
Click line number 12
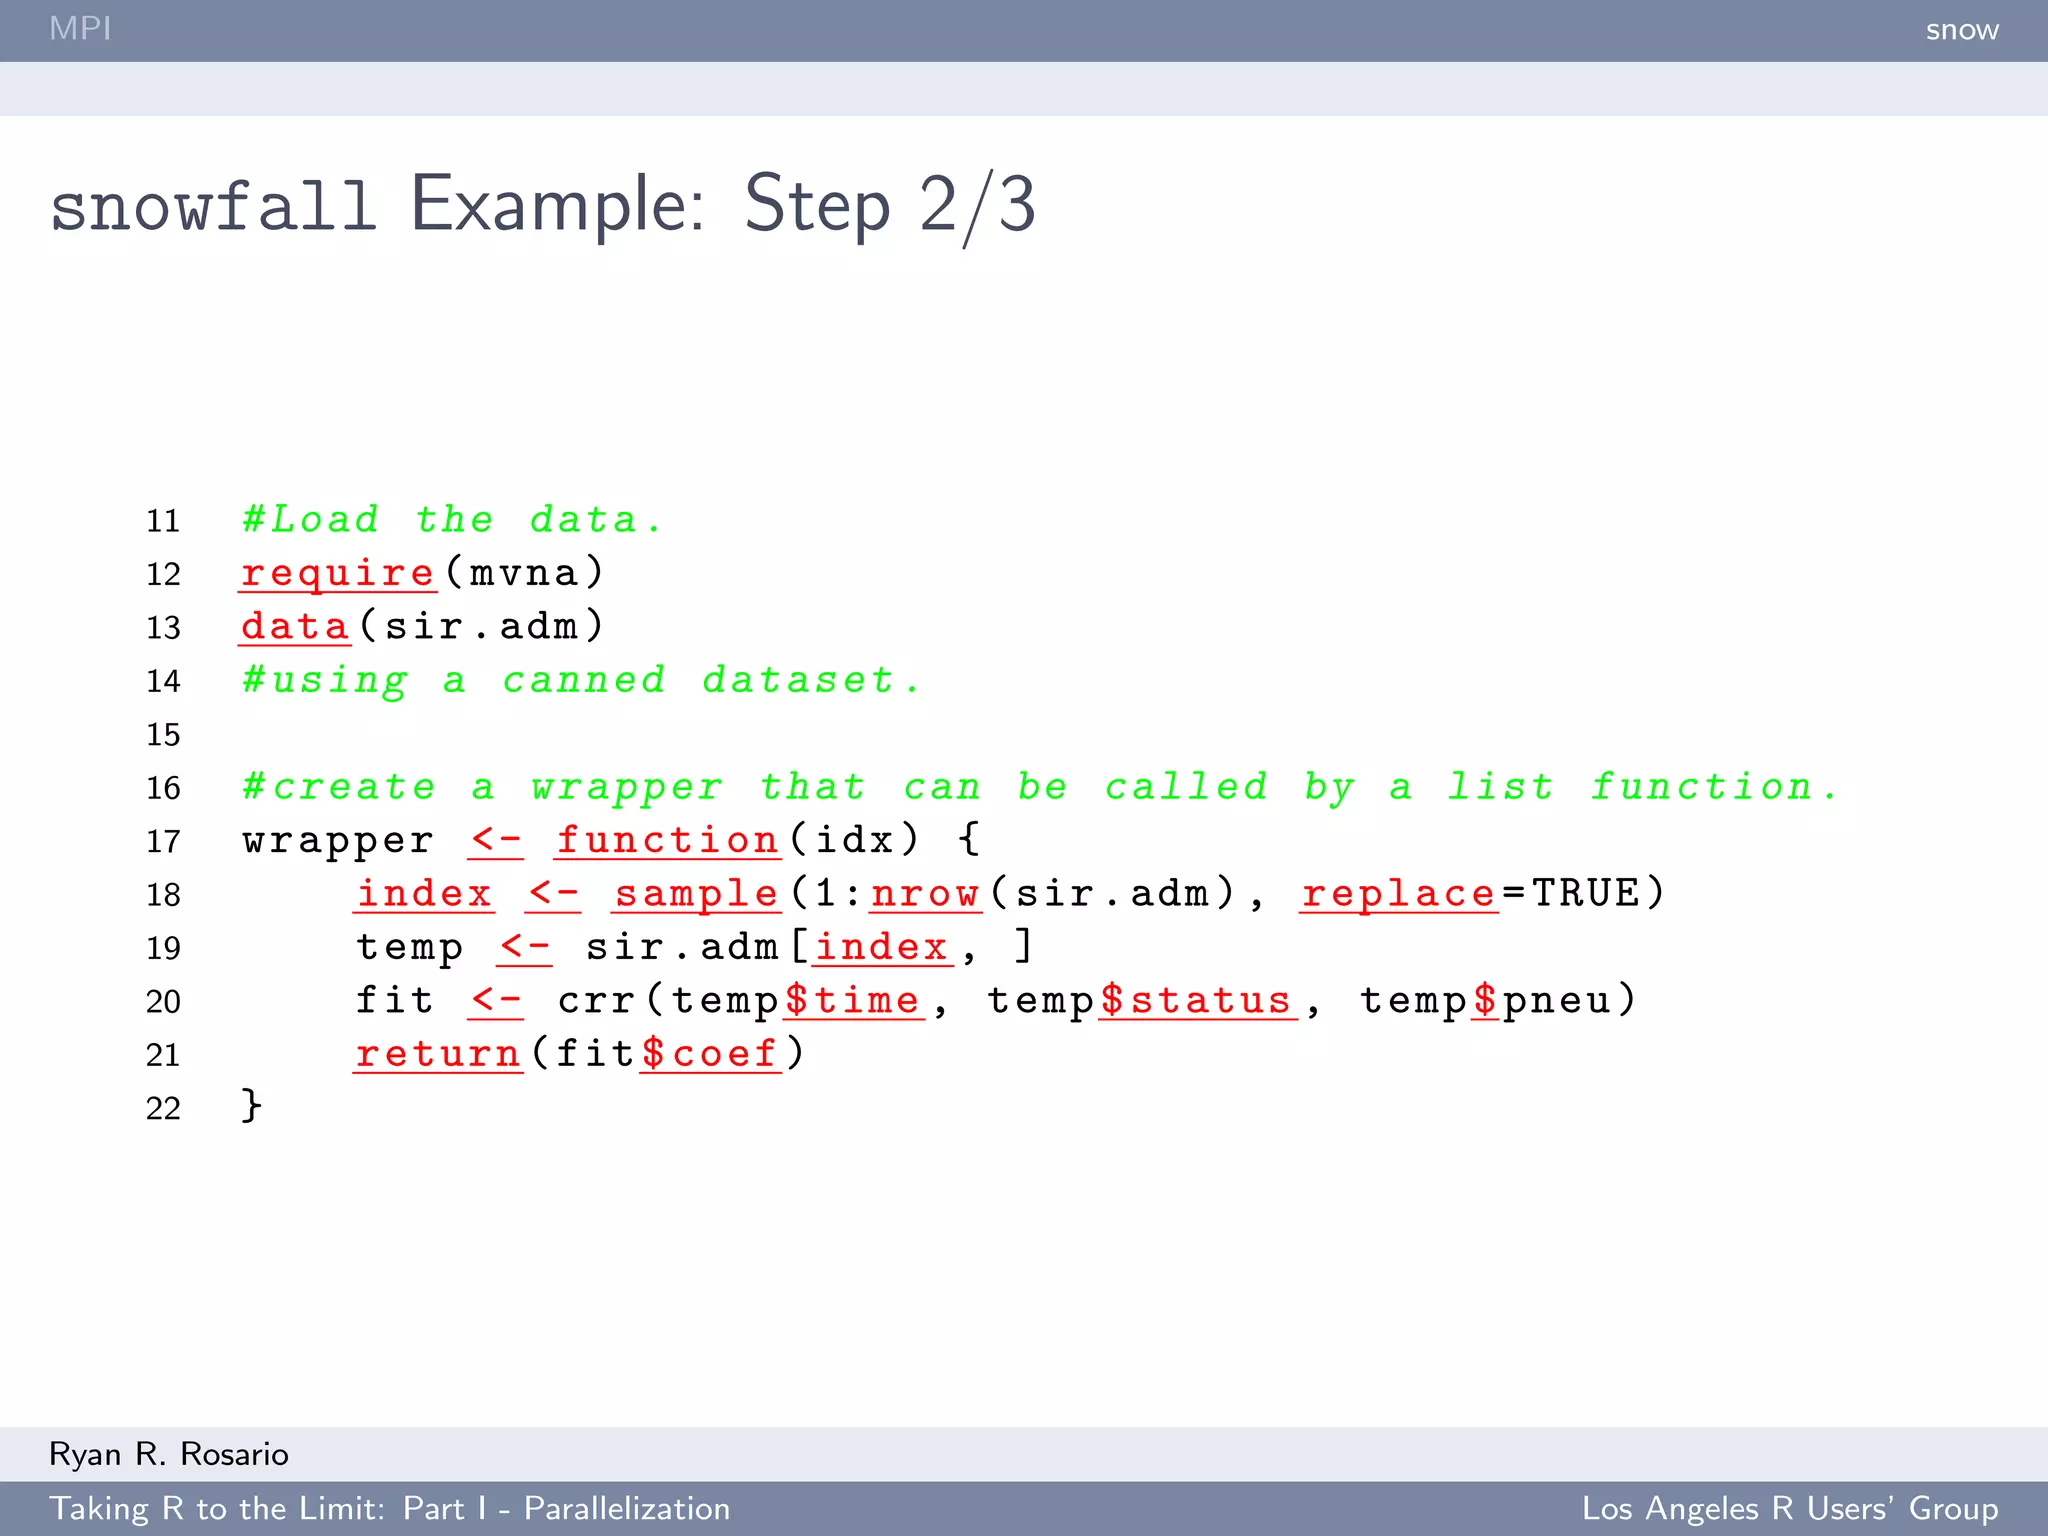tap(164, 574)
